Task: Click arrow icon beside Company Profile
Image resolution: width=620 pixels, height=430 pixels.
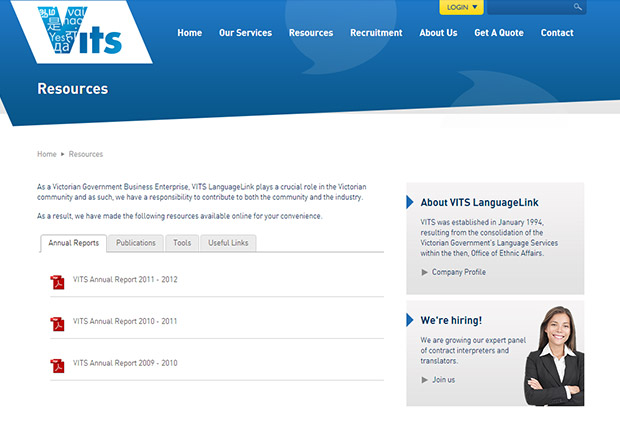Action: [x=424, y=272]
